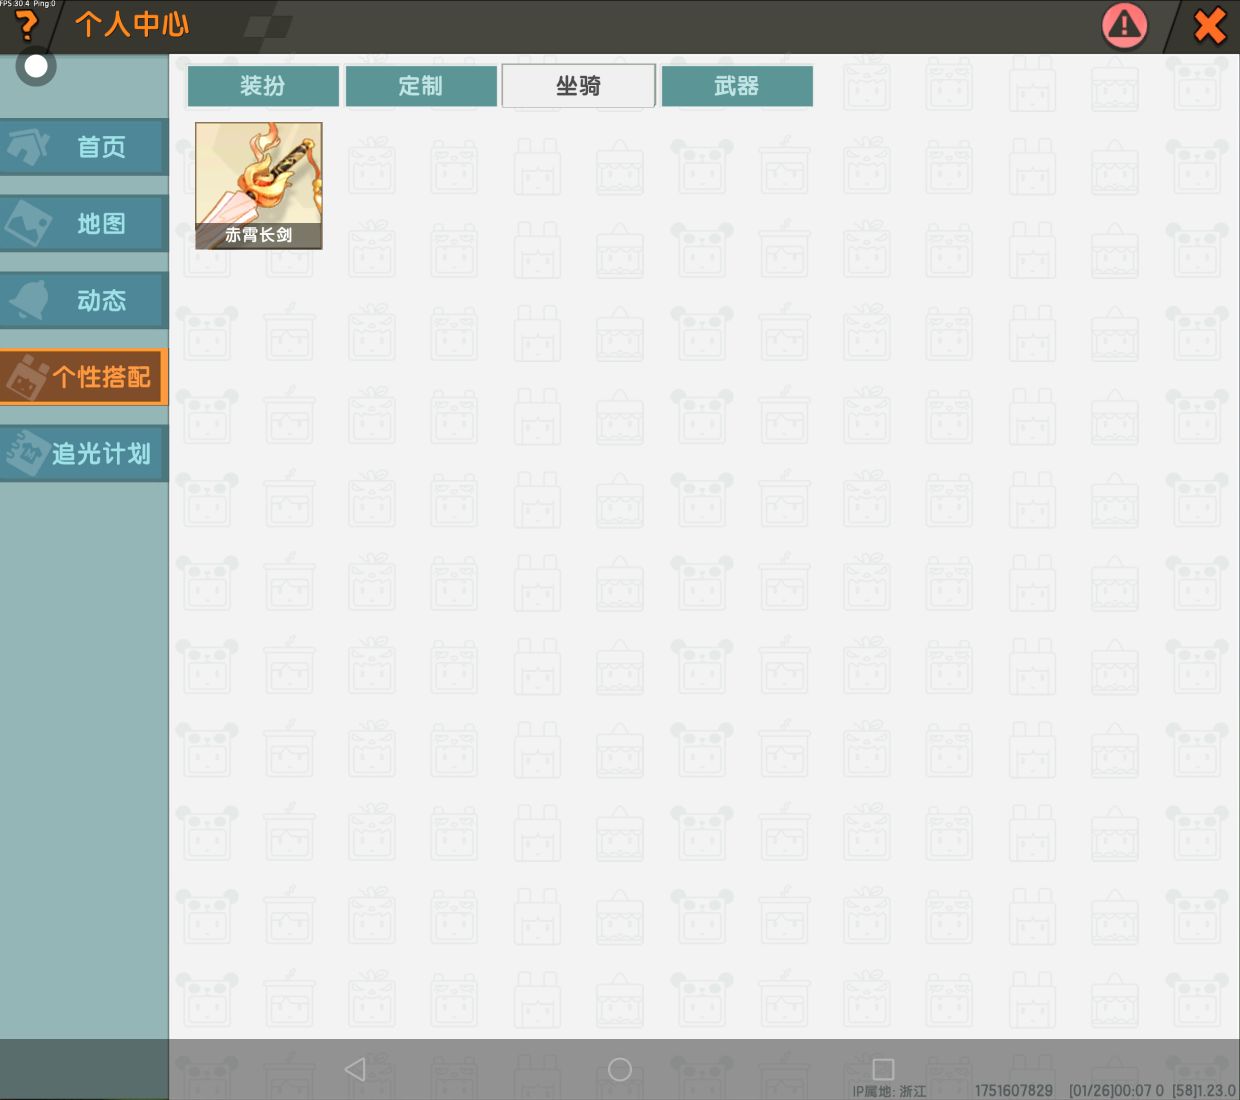Select the 坐骑 tab
1240x1100 pixels.
tap(578, 86)
